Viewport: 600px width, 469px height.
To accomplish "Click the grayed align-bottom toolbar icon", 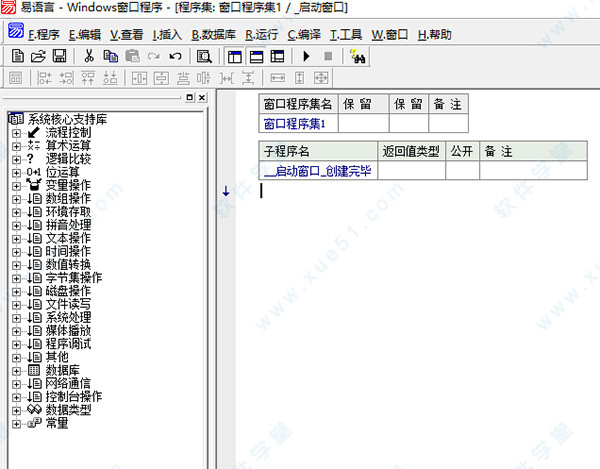I will pos(110,78).
